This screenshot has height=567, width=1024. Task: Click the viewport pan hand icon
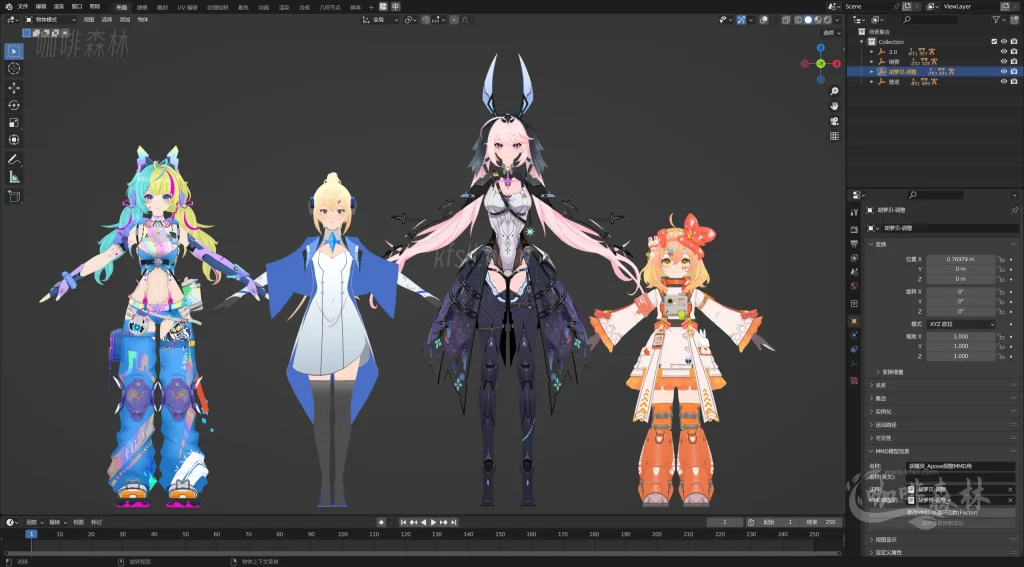(834, 106)
